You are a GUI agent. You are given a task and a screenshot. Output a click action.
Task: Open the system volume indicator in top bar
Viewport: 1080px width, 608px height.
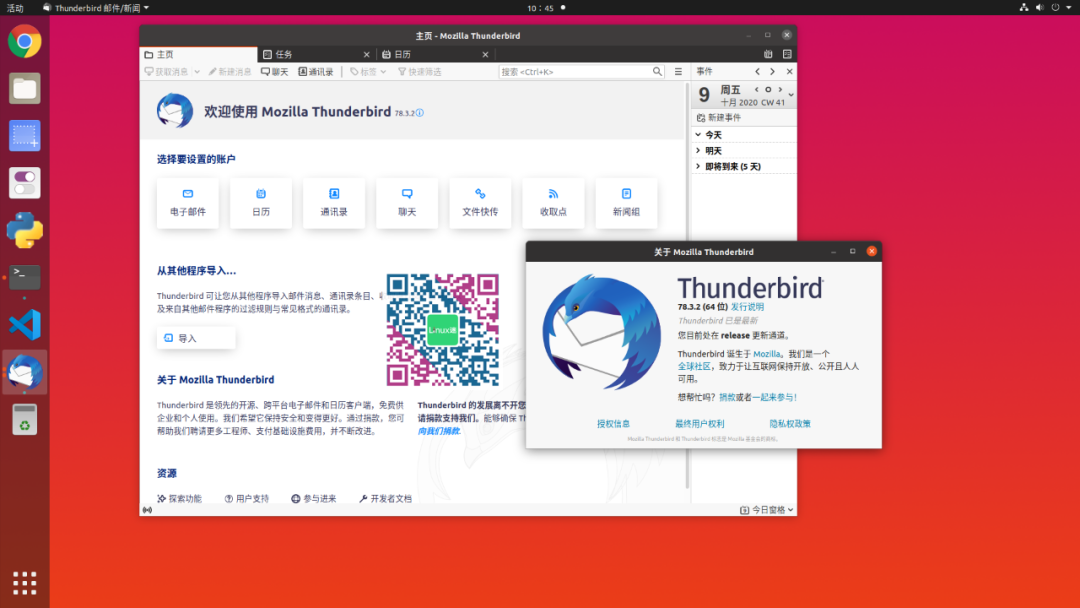tap(1040, 8)
